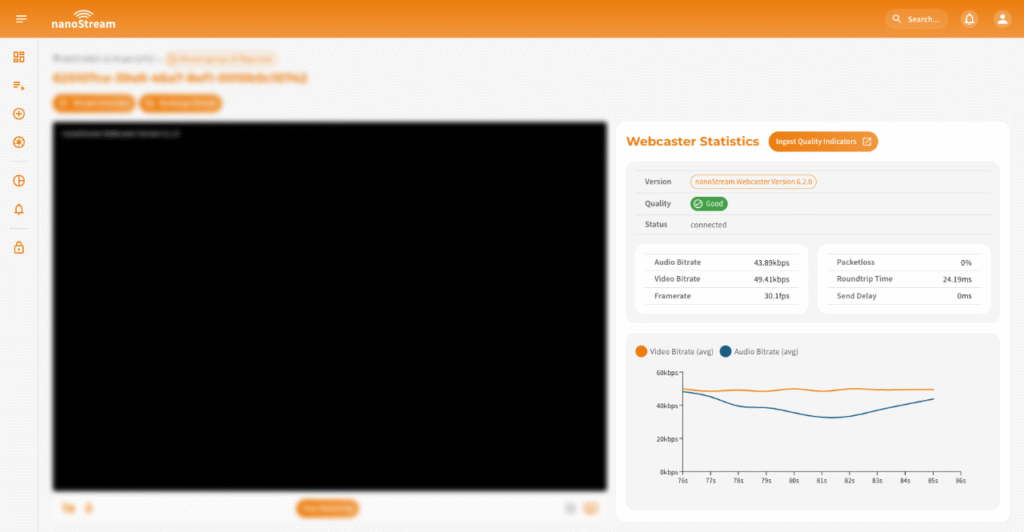Open the analytics pie chart icon in the sidebar
The height and width of the screenshot is (532, 1024).
click(19, 181)
